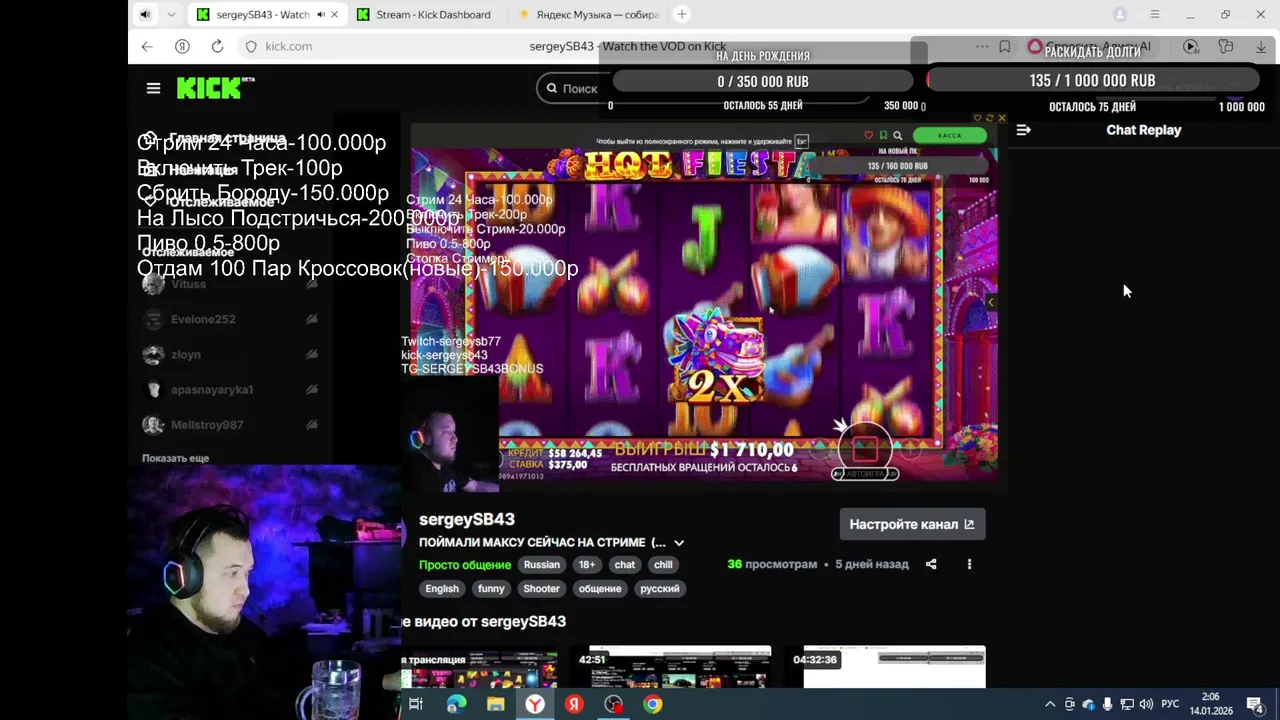Open the browser main menu icon

(x=1155, y=14)
